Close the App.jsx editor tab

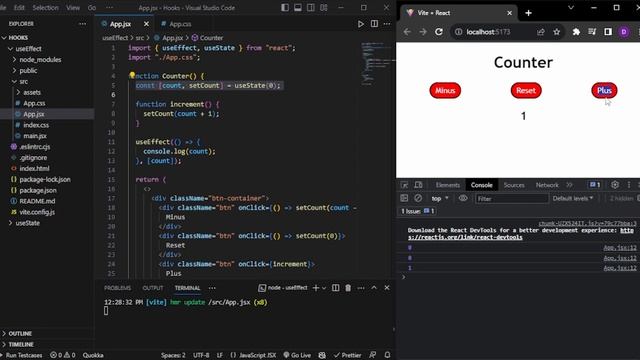146,24
